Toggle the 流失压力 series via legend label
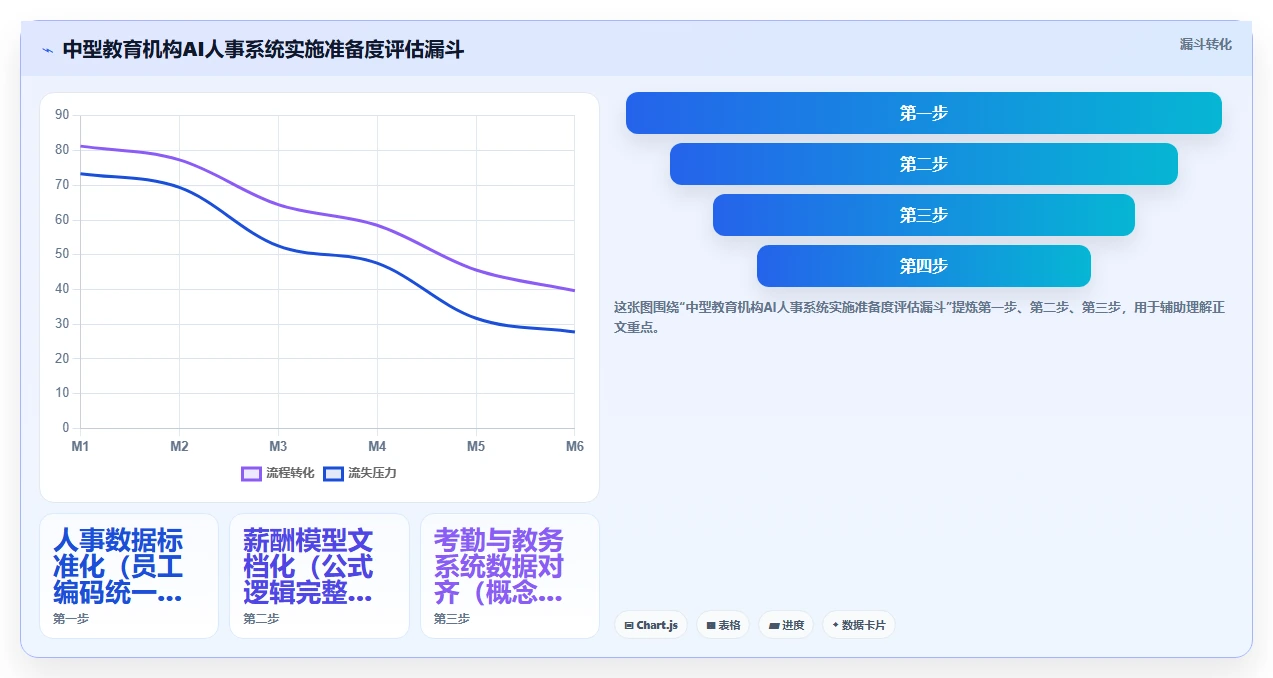1273x678 pixels. 373,473
